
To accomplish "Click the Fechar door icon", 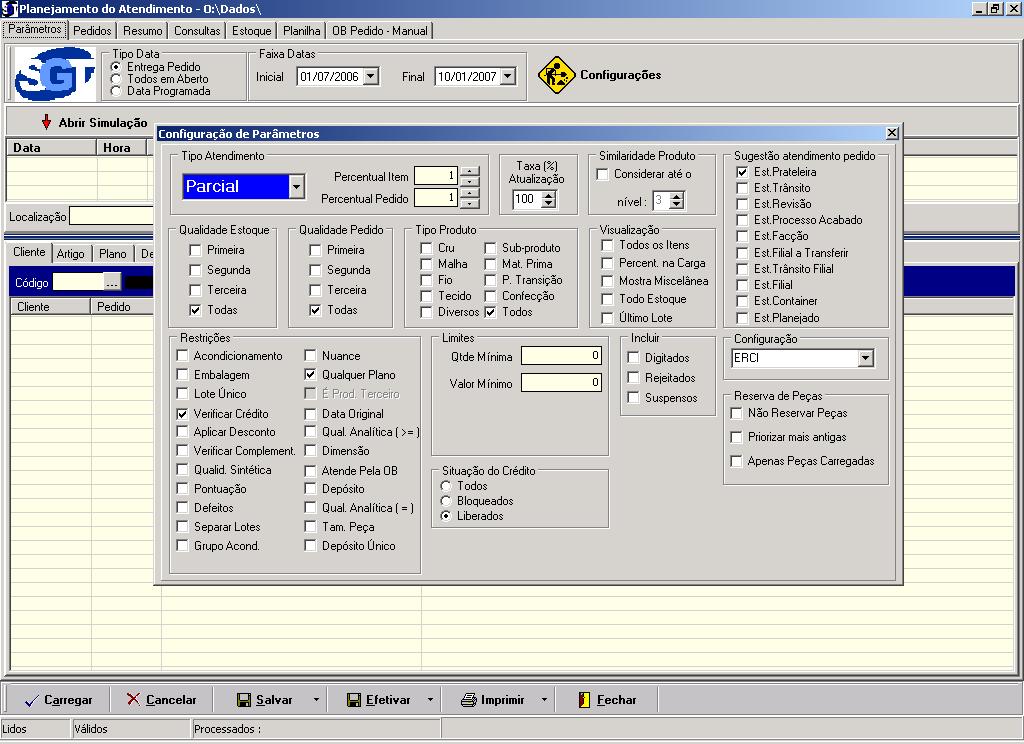I will [584, 700].
